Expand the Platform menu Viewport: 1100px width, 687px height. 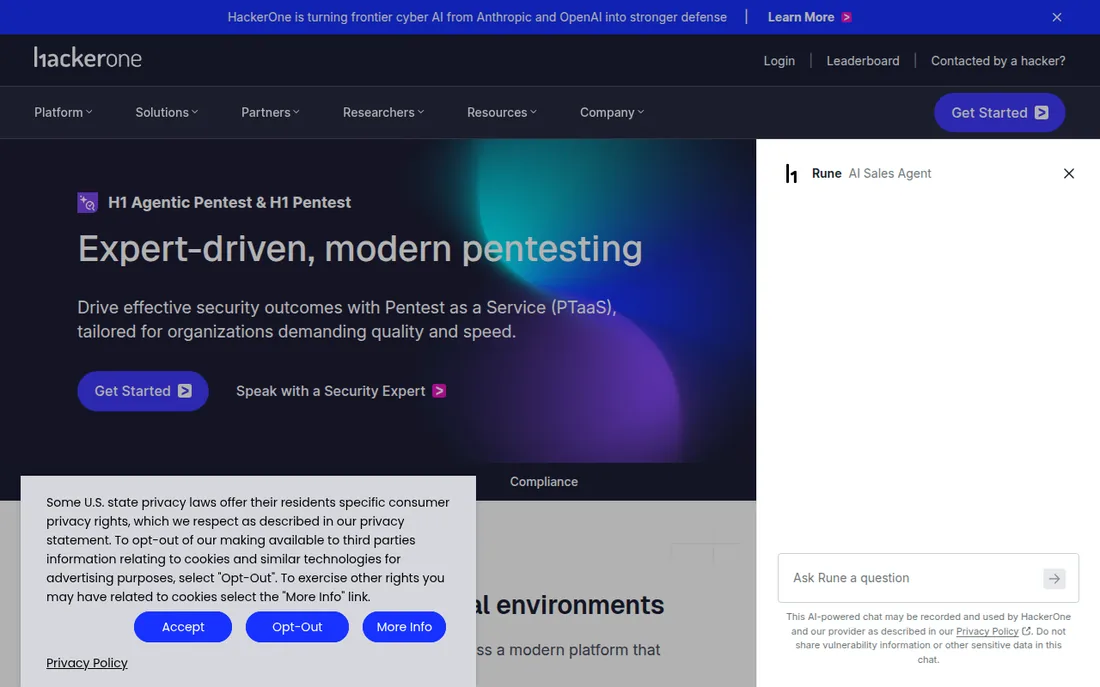[x=63, y=112]
